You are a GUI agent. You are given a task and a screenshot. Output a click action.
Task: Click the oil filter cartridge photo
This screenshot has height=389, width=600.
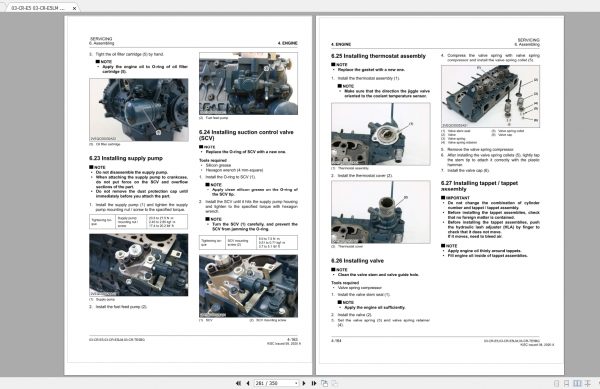coord(139,110)
